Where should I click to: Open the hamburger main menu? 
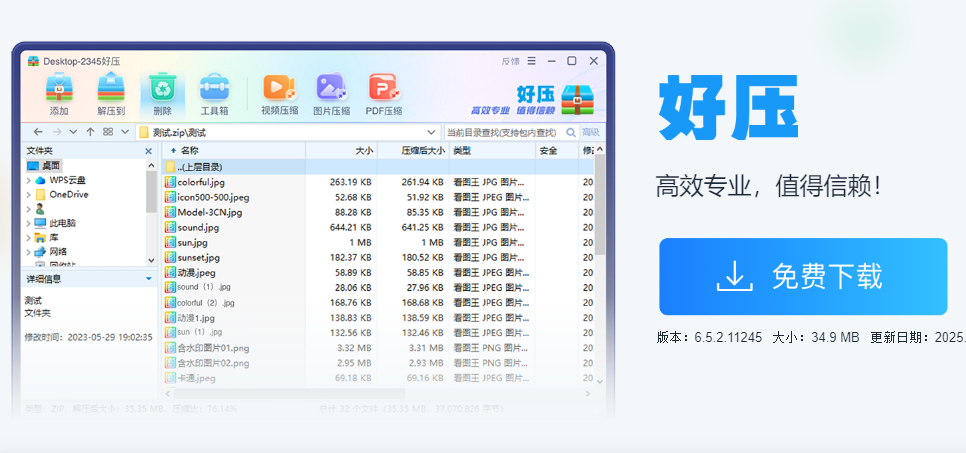(x=531, y=61)
